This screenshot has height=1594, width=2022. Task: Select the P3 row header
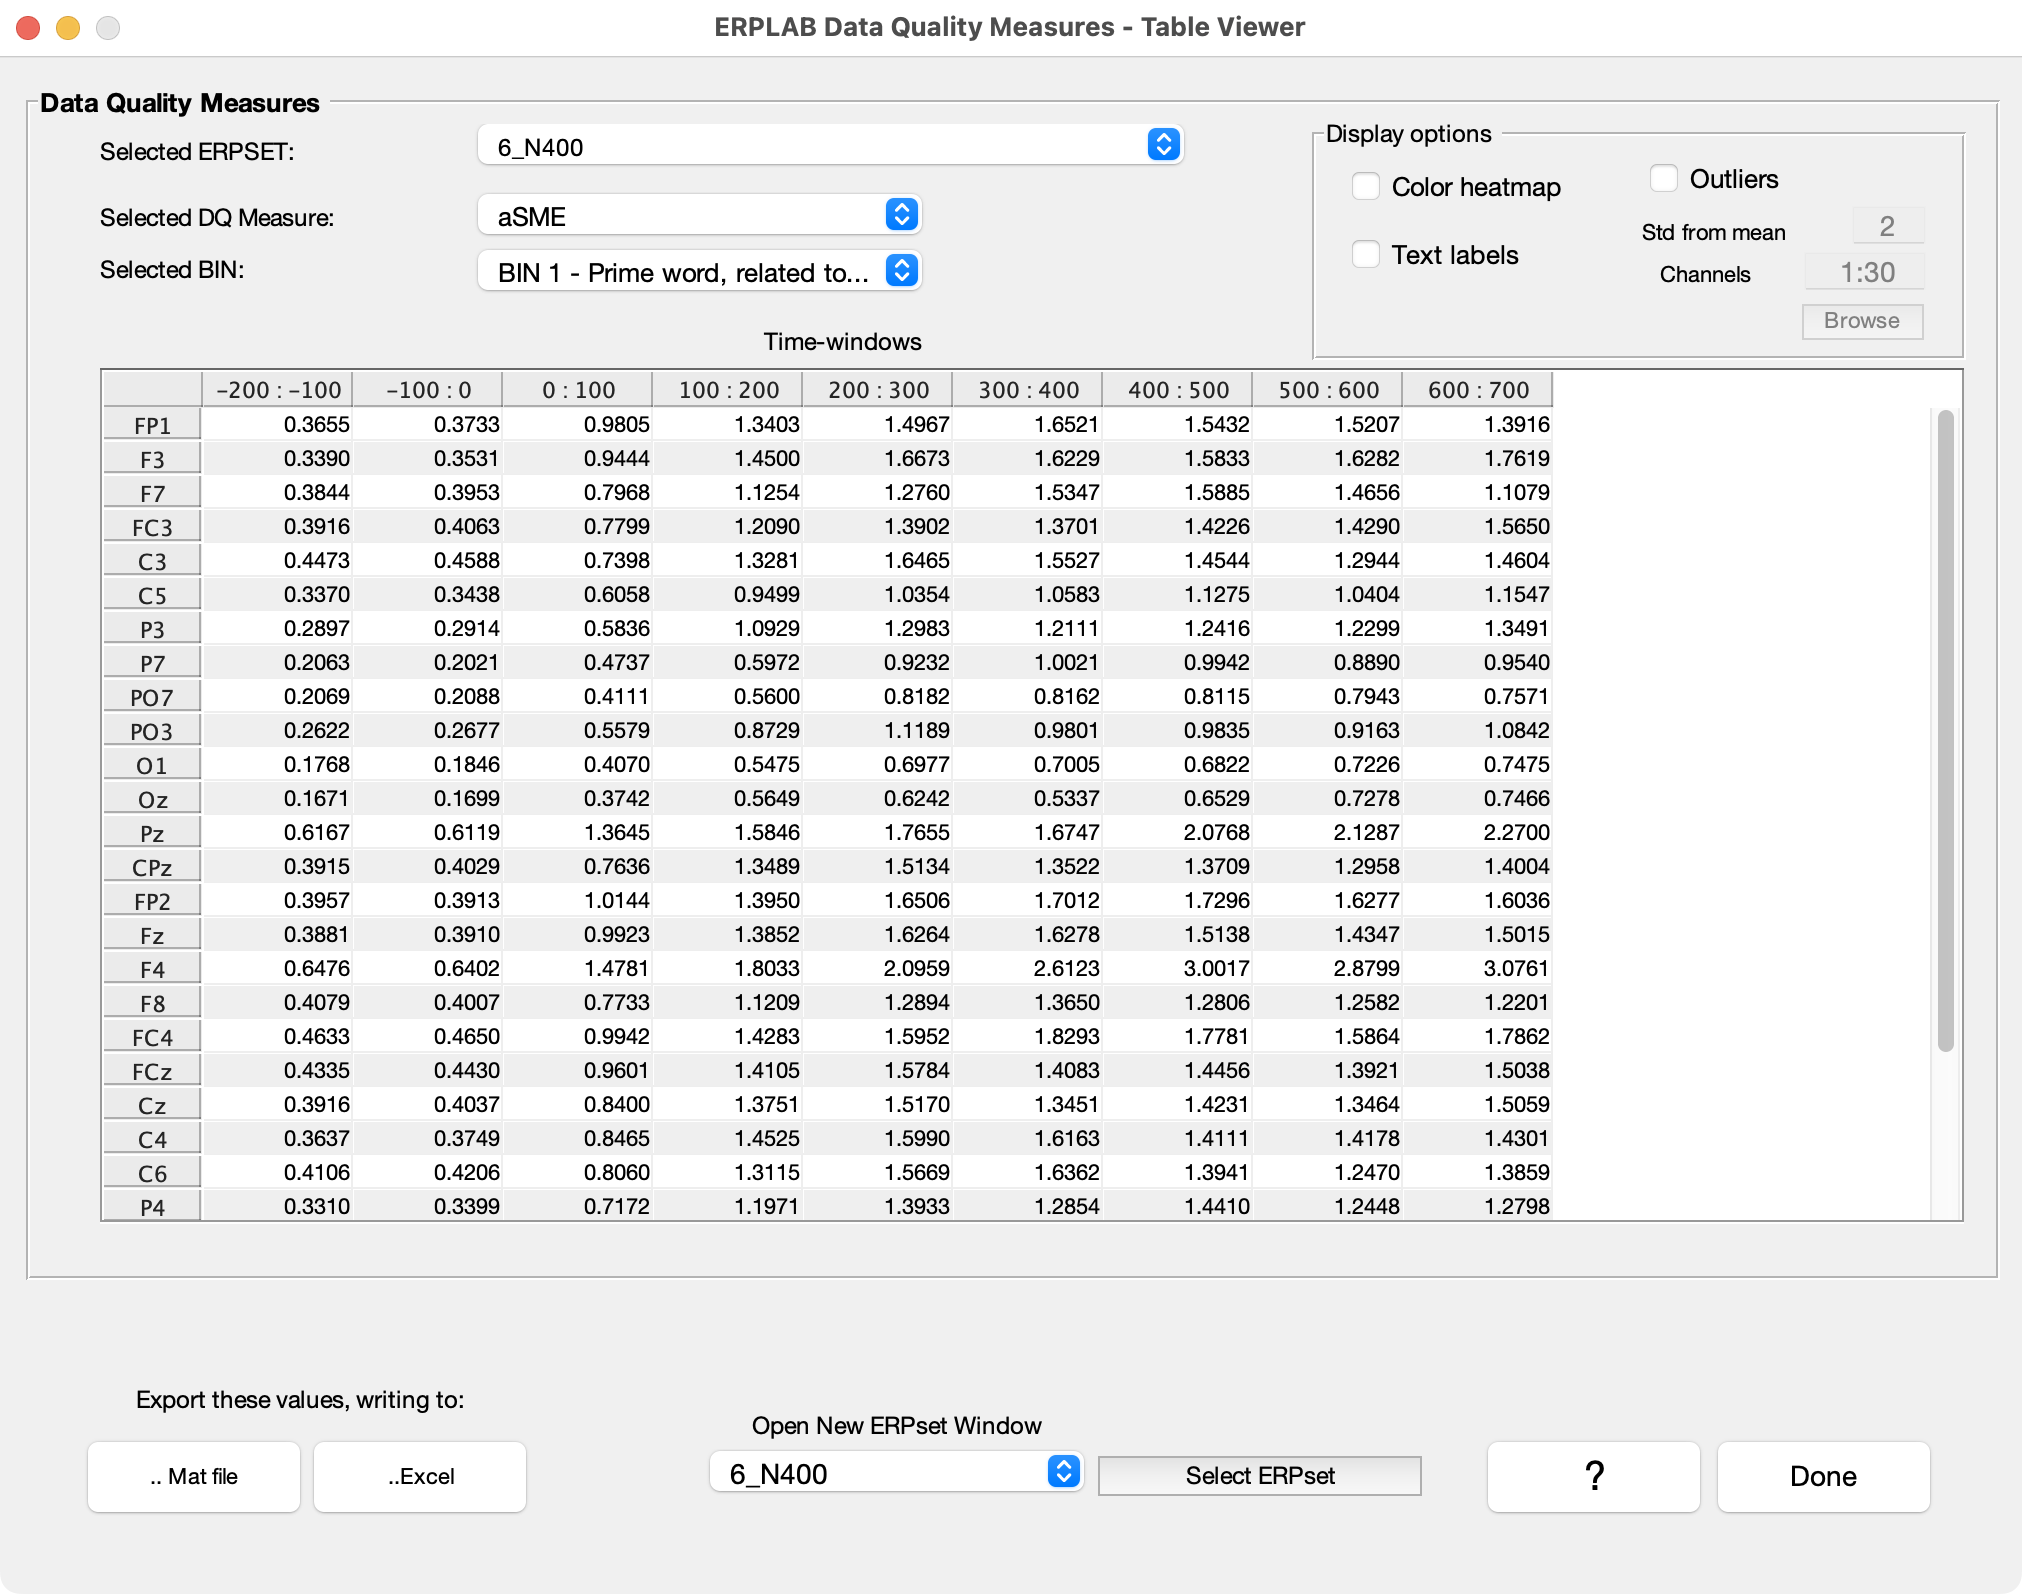point(152,629)
